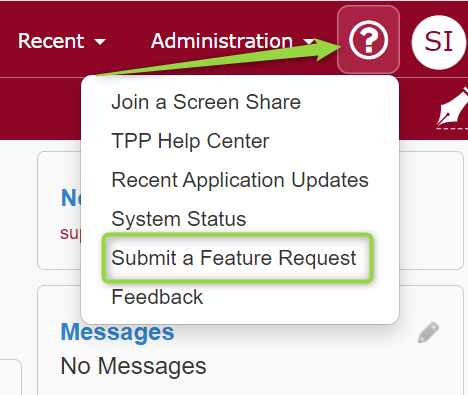Open the Administration dropdown menu

tap(233, 41)
